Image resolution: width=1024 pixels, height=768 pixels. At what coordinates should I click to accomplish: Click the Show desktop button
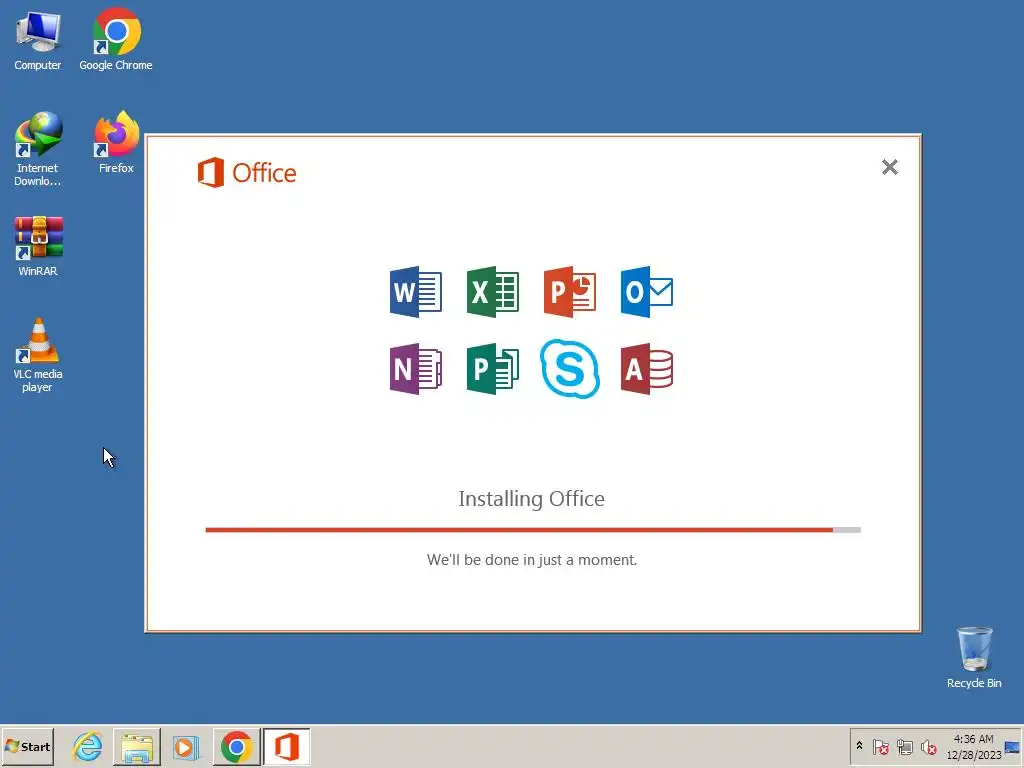tap(1013, 746)
